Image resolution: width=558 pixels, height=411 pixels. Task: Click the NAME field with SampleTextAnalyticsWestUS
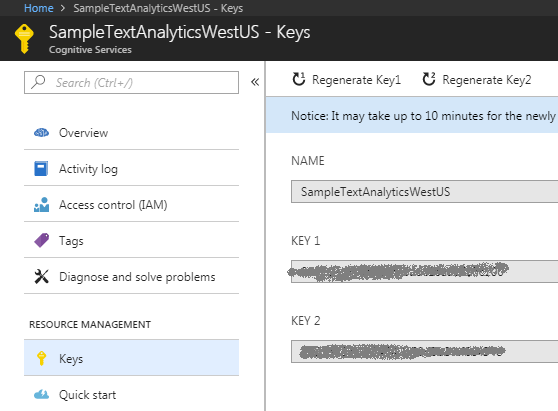424,192
